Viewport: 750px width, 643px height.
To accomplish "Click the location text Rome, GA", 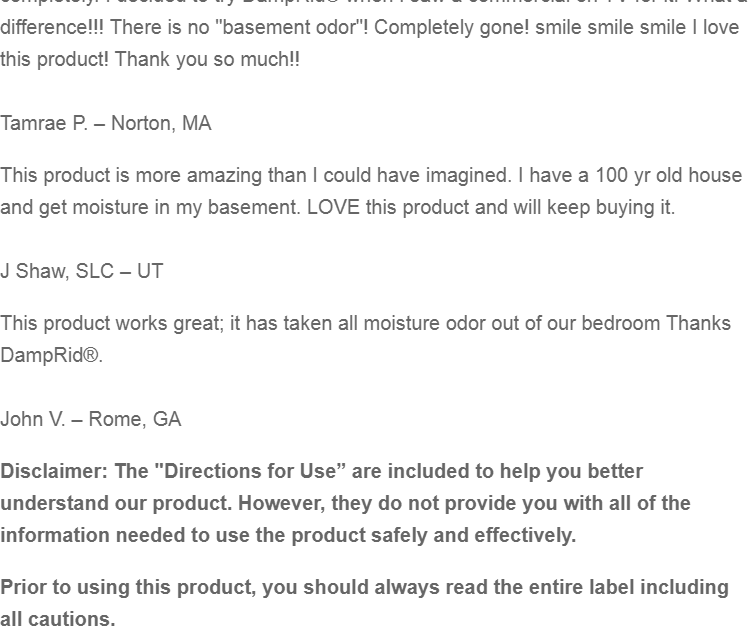I will [135, 419].
